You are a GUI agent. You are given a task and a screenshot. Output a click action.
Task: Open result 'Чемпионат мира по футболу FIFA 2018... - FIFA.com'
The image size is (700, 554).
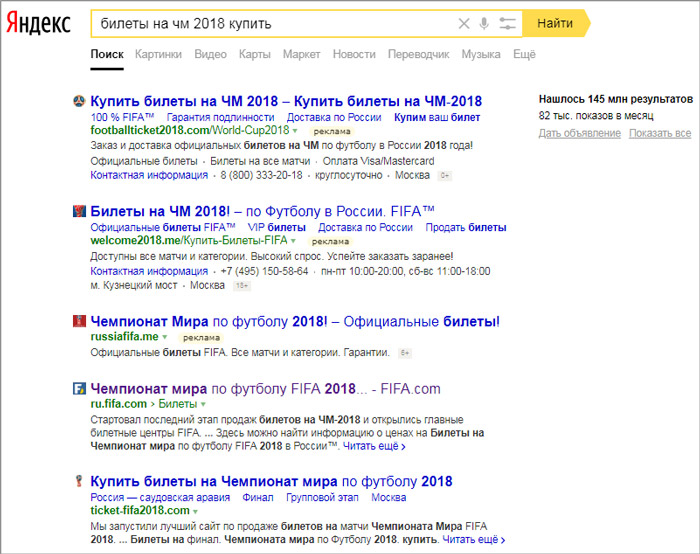coord(265,389)
